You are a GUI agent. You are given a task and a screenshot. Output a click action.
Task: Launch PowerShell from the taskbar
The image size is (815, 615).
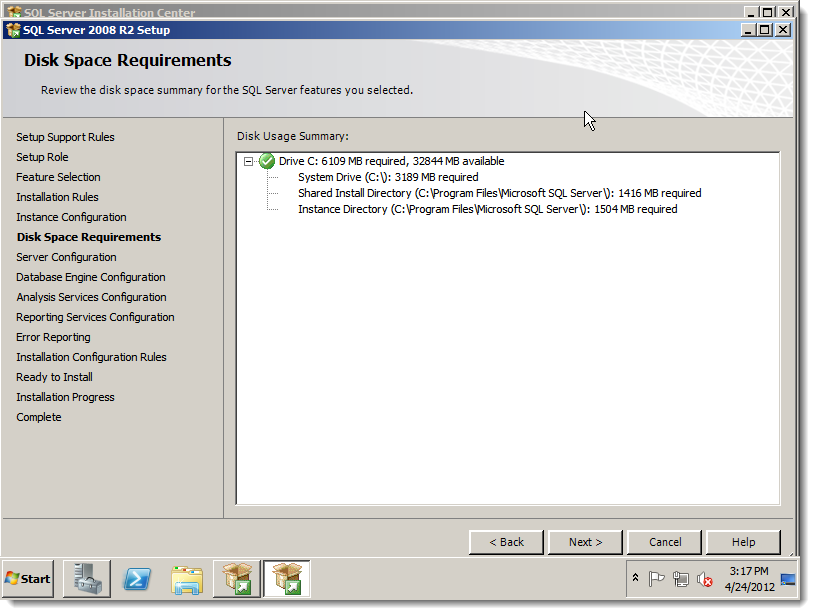[137, 579]
